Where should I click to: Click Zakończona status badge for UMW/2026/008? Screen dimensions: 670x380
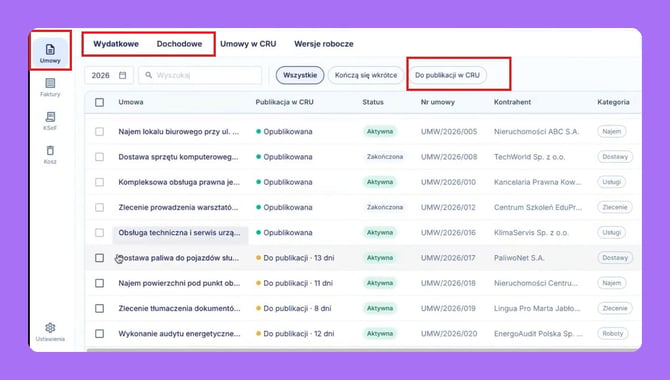click(385, 157)
